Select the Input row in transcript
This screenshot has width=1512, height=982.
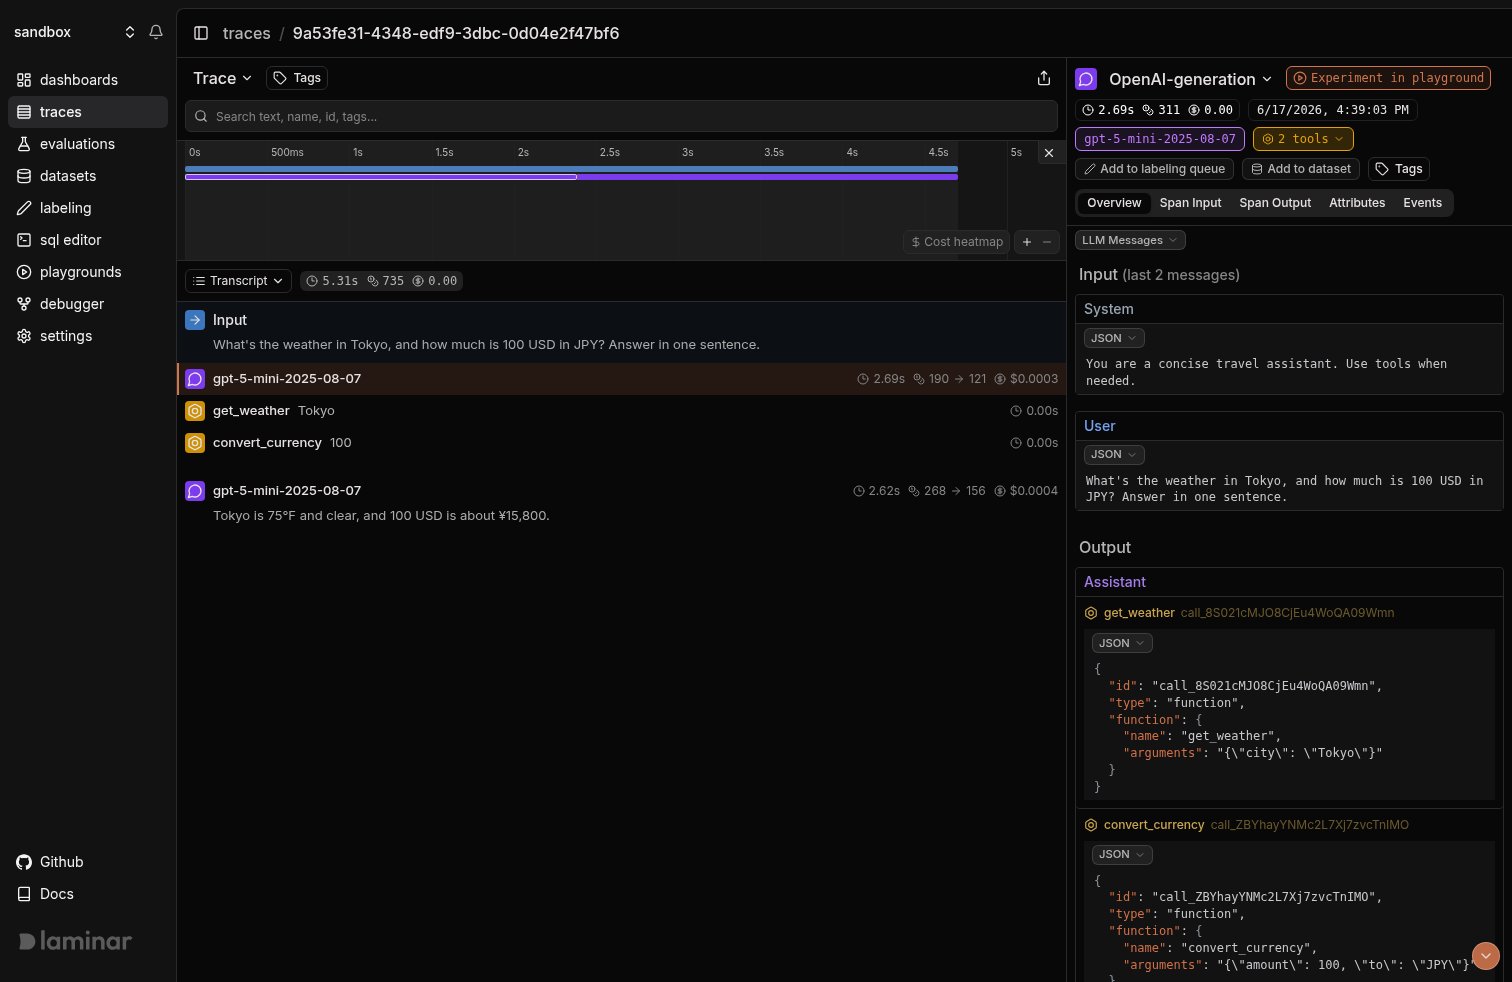621,332
